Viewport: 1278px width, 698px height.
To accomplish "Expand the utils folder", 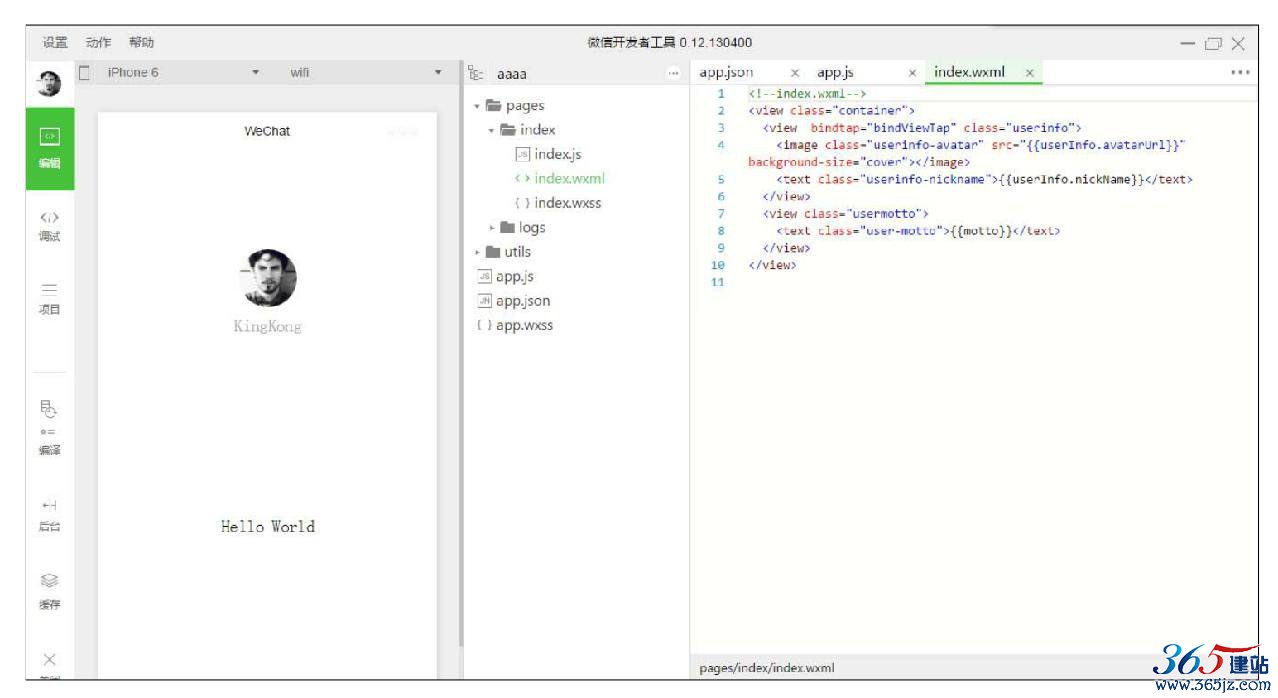I will (478, 252).
